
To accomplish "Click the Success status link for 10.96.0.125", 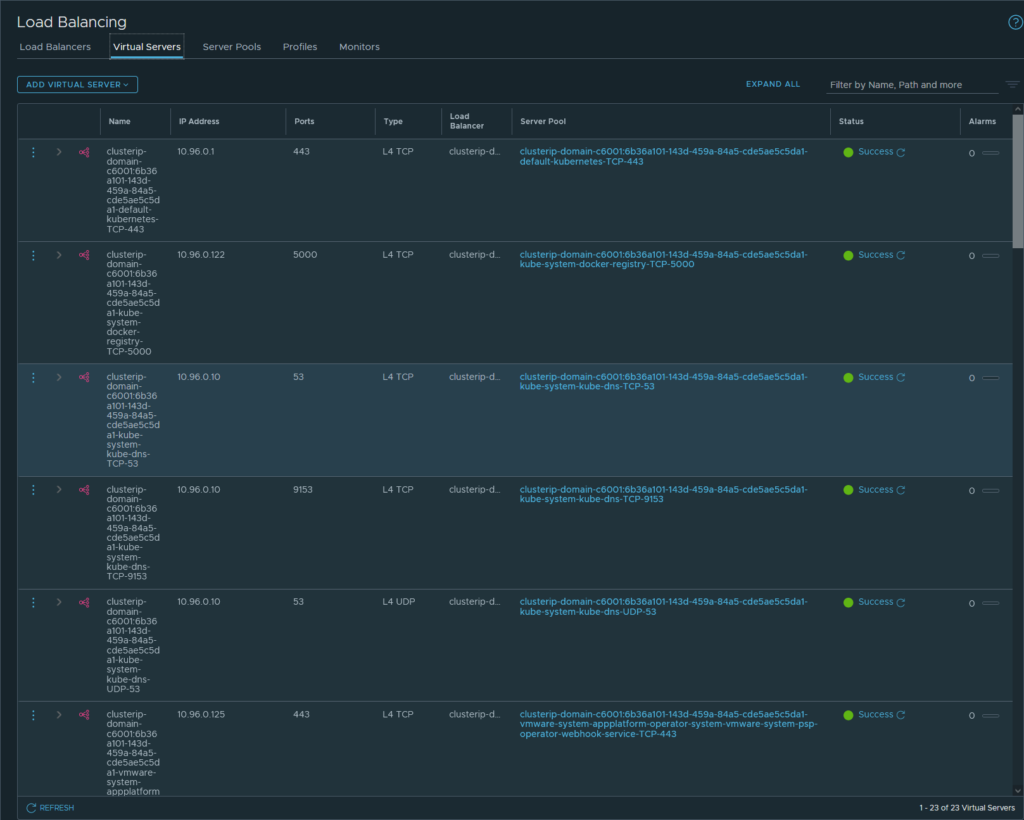I will [x=875, y=714].
